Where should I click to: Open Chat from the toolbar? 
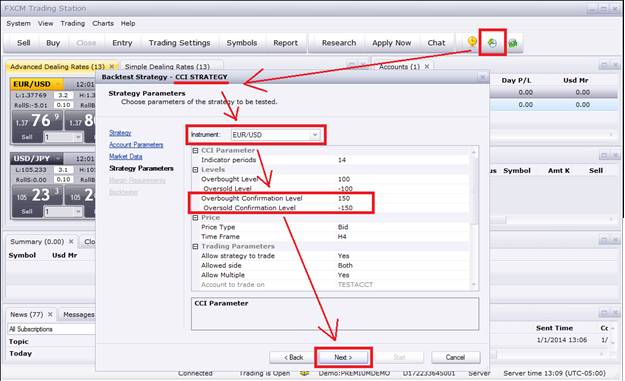pyautogui.click(x=436, y=43)
